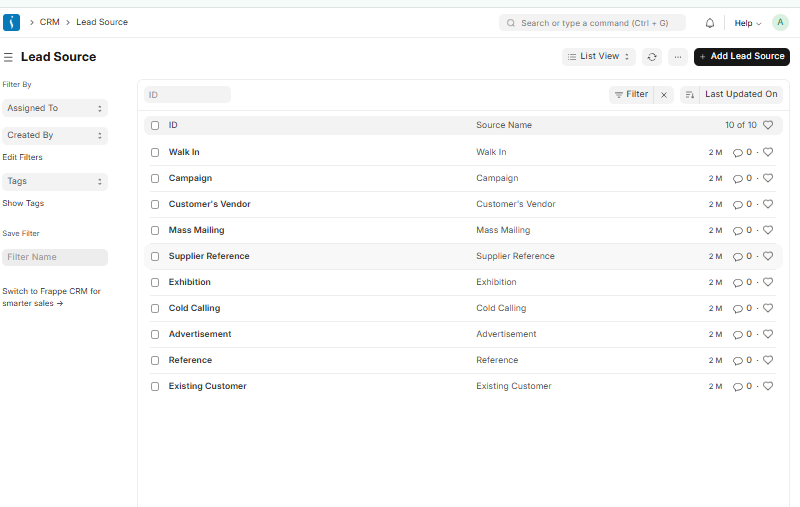The image size is (800, 507).
Task: Go to Lead Source breadcrumb
Action: tap(102, 22)
